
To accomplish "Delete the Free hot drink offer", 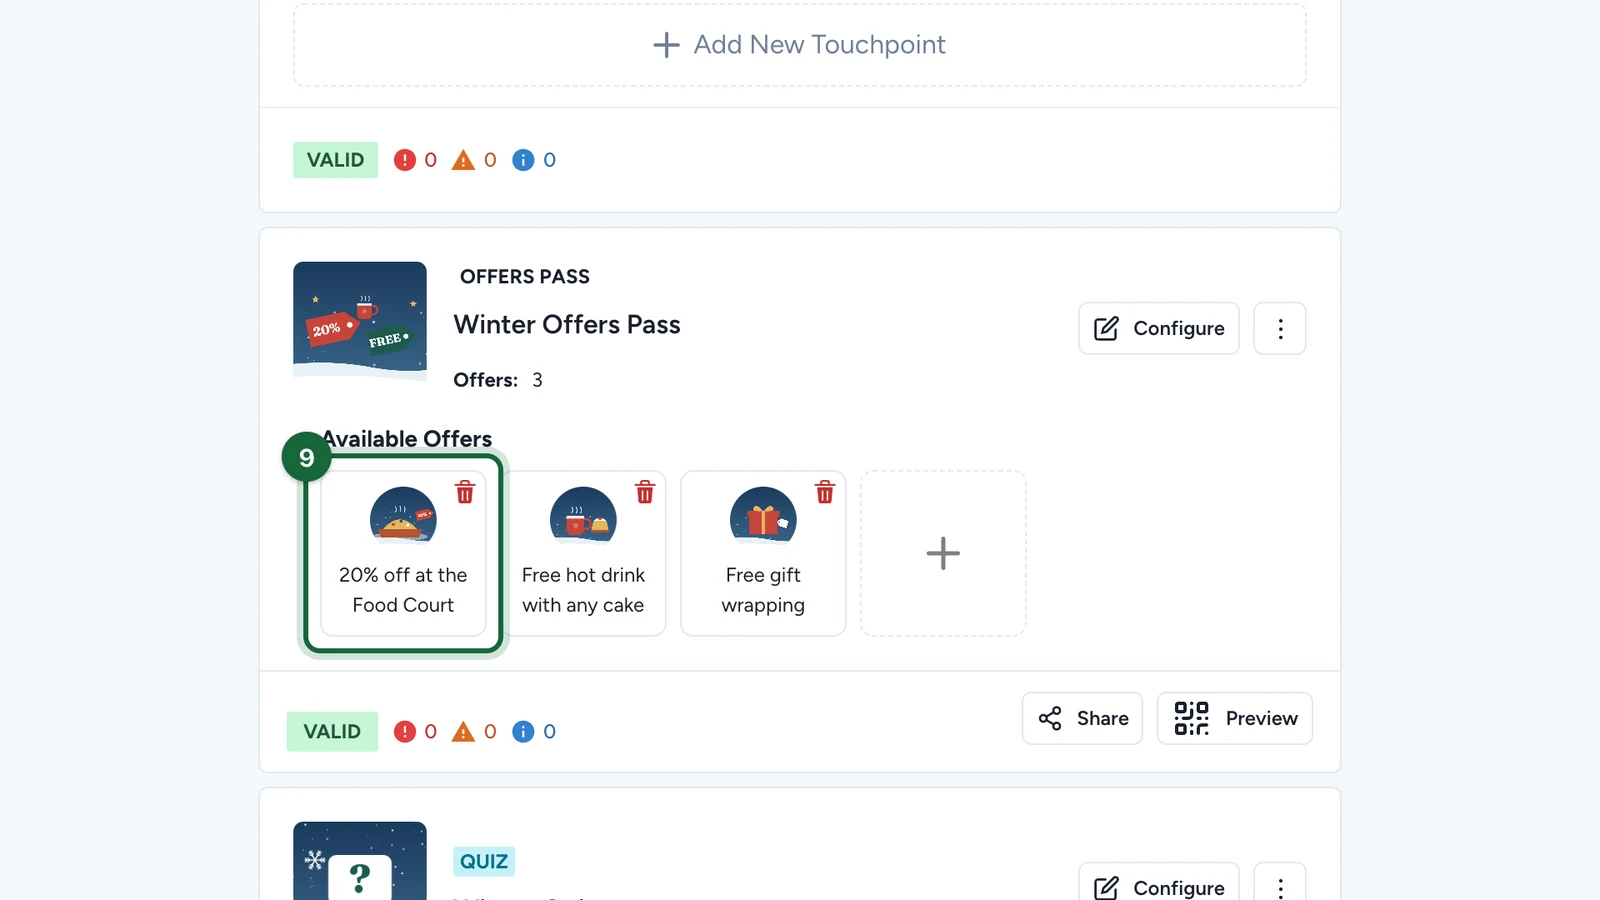I will [645, 492].
